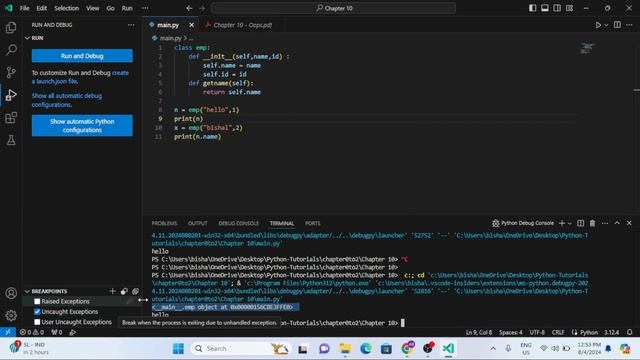Add a new terminal with plus icon

562,223
